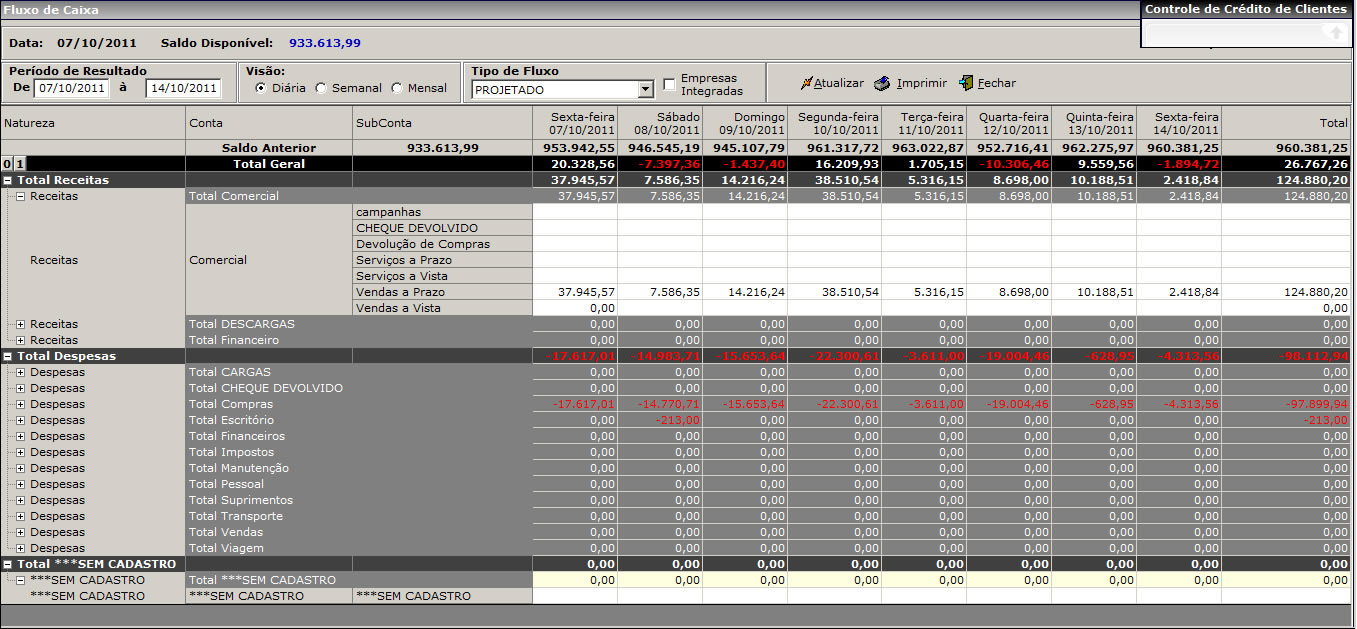Expand Despesas Total Pessoal node
The image size is (1357, 629).
click(21, 484)
